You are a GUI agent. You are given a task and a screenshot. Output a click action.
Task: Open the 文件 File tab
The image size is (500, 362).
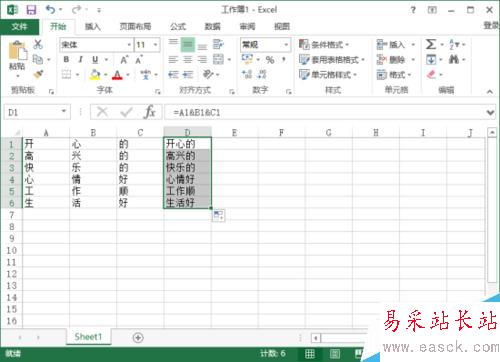[19, 26]
